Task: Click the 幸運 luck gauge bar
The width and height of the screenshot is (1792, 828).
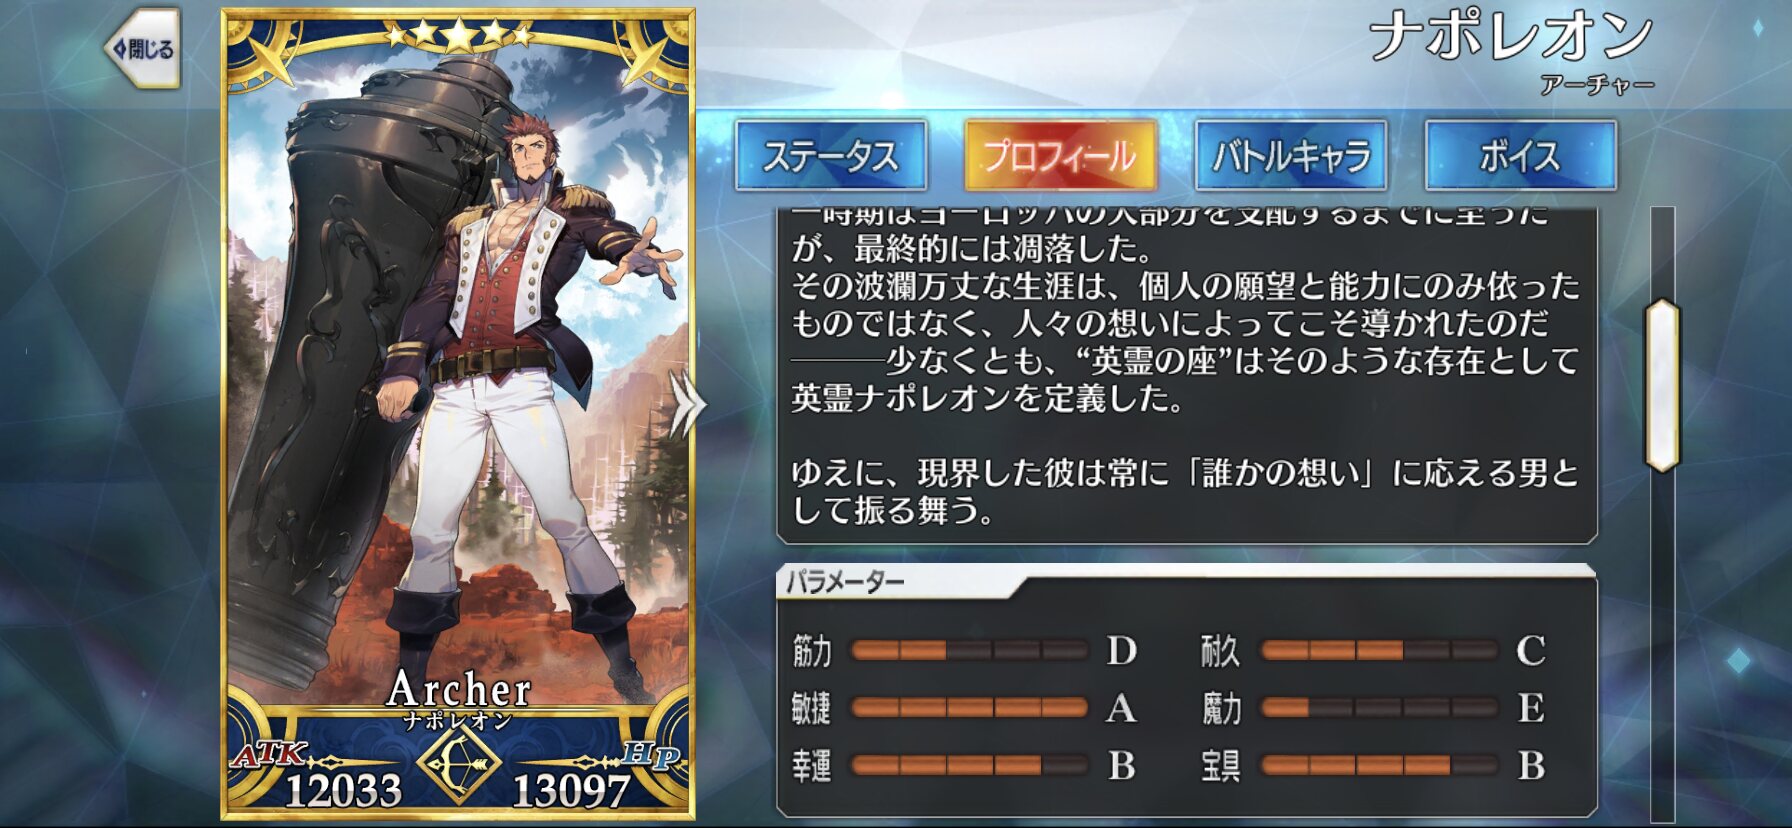Action: [x=969, y=766]
